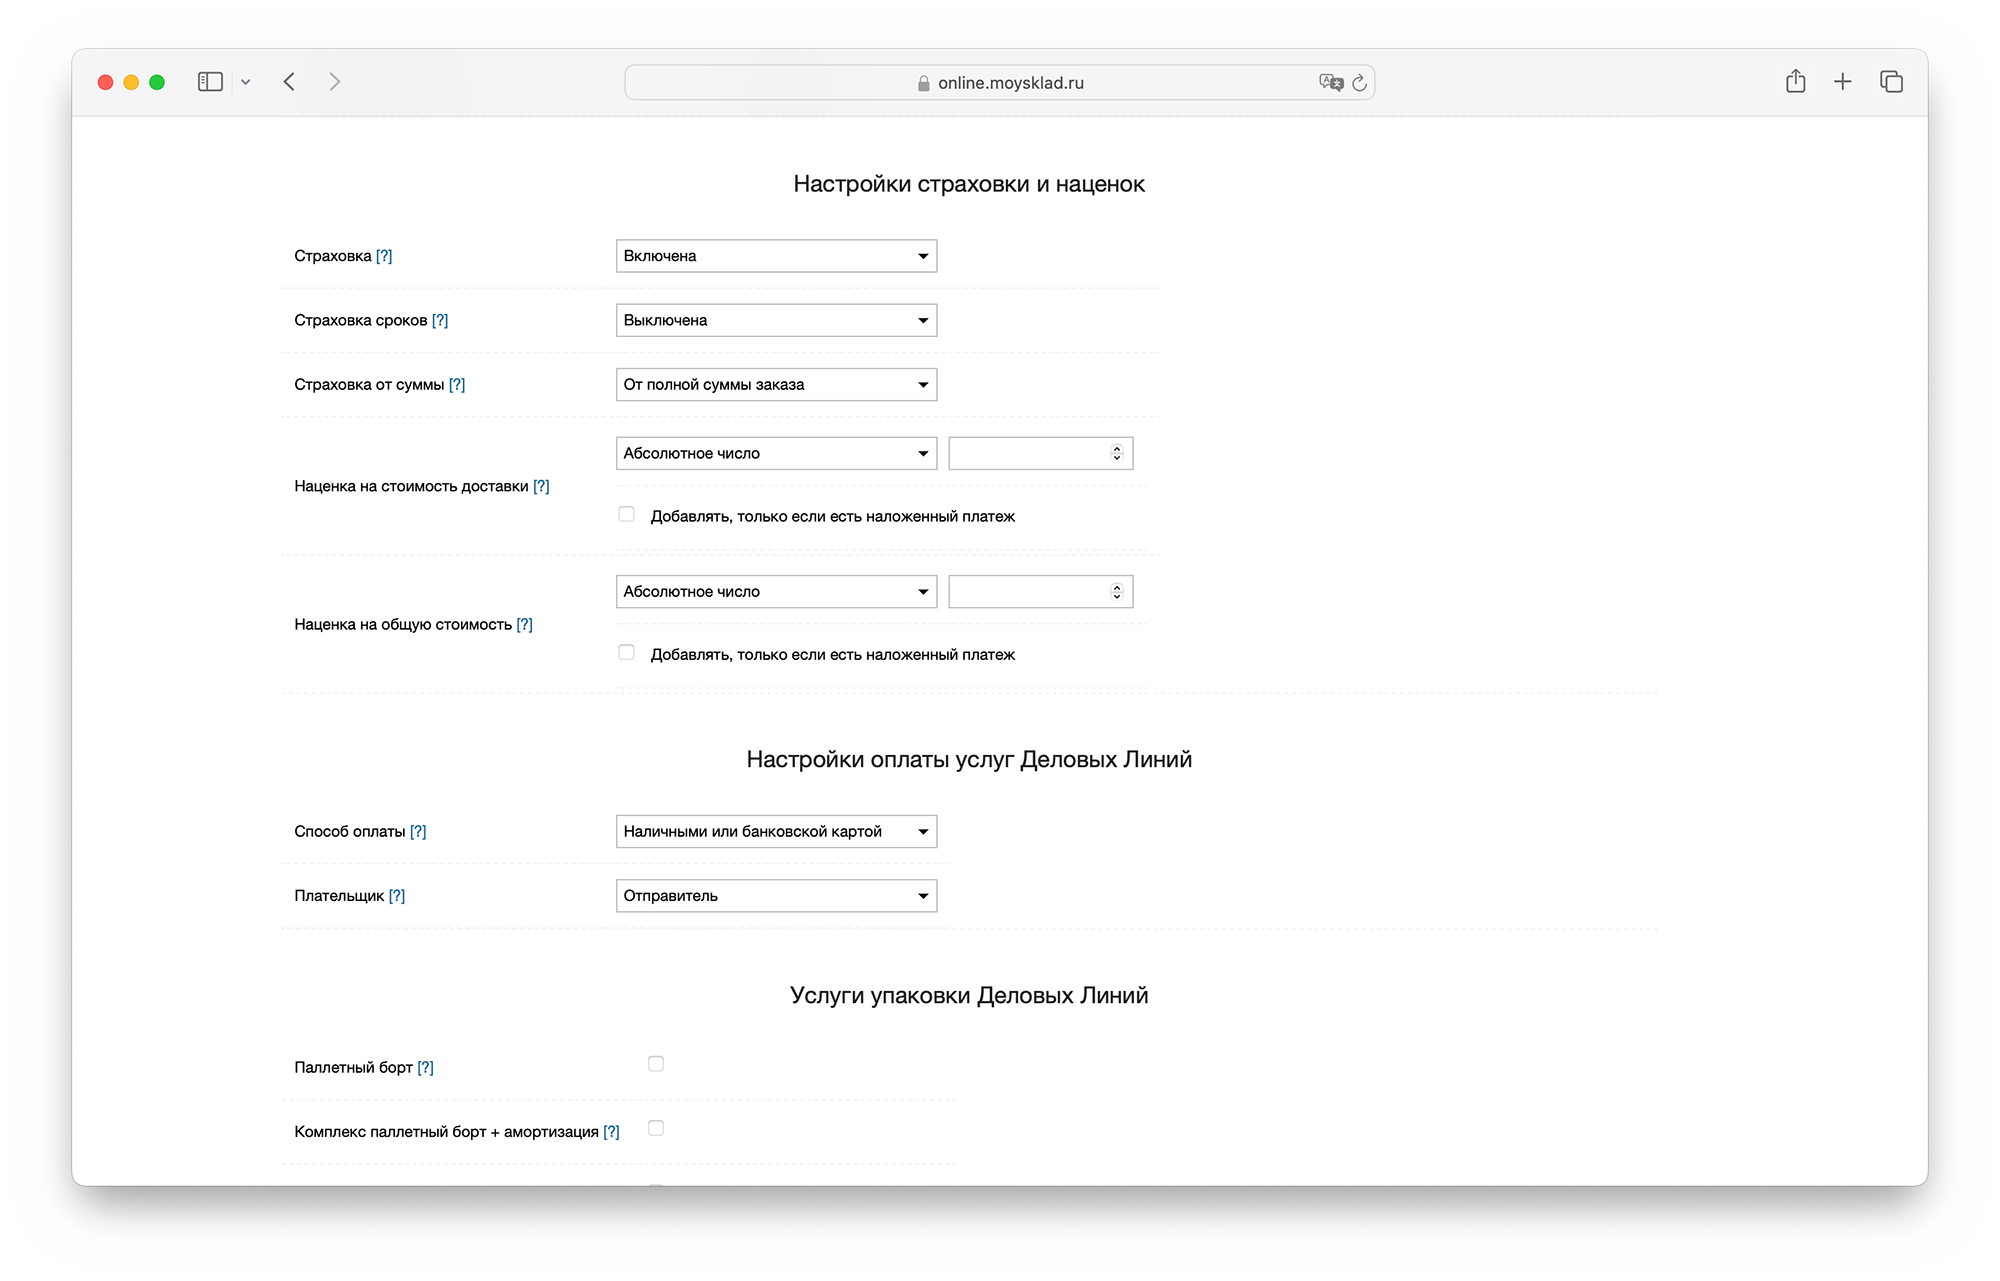
Task: Enable cash-on-delivery checkbox under delivery cost markup
Action: click(x=627, y=515)
